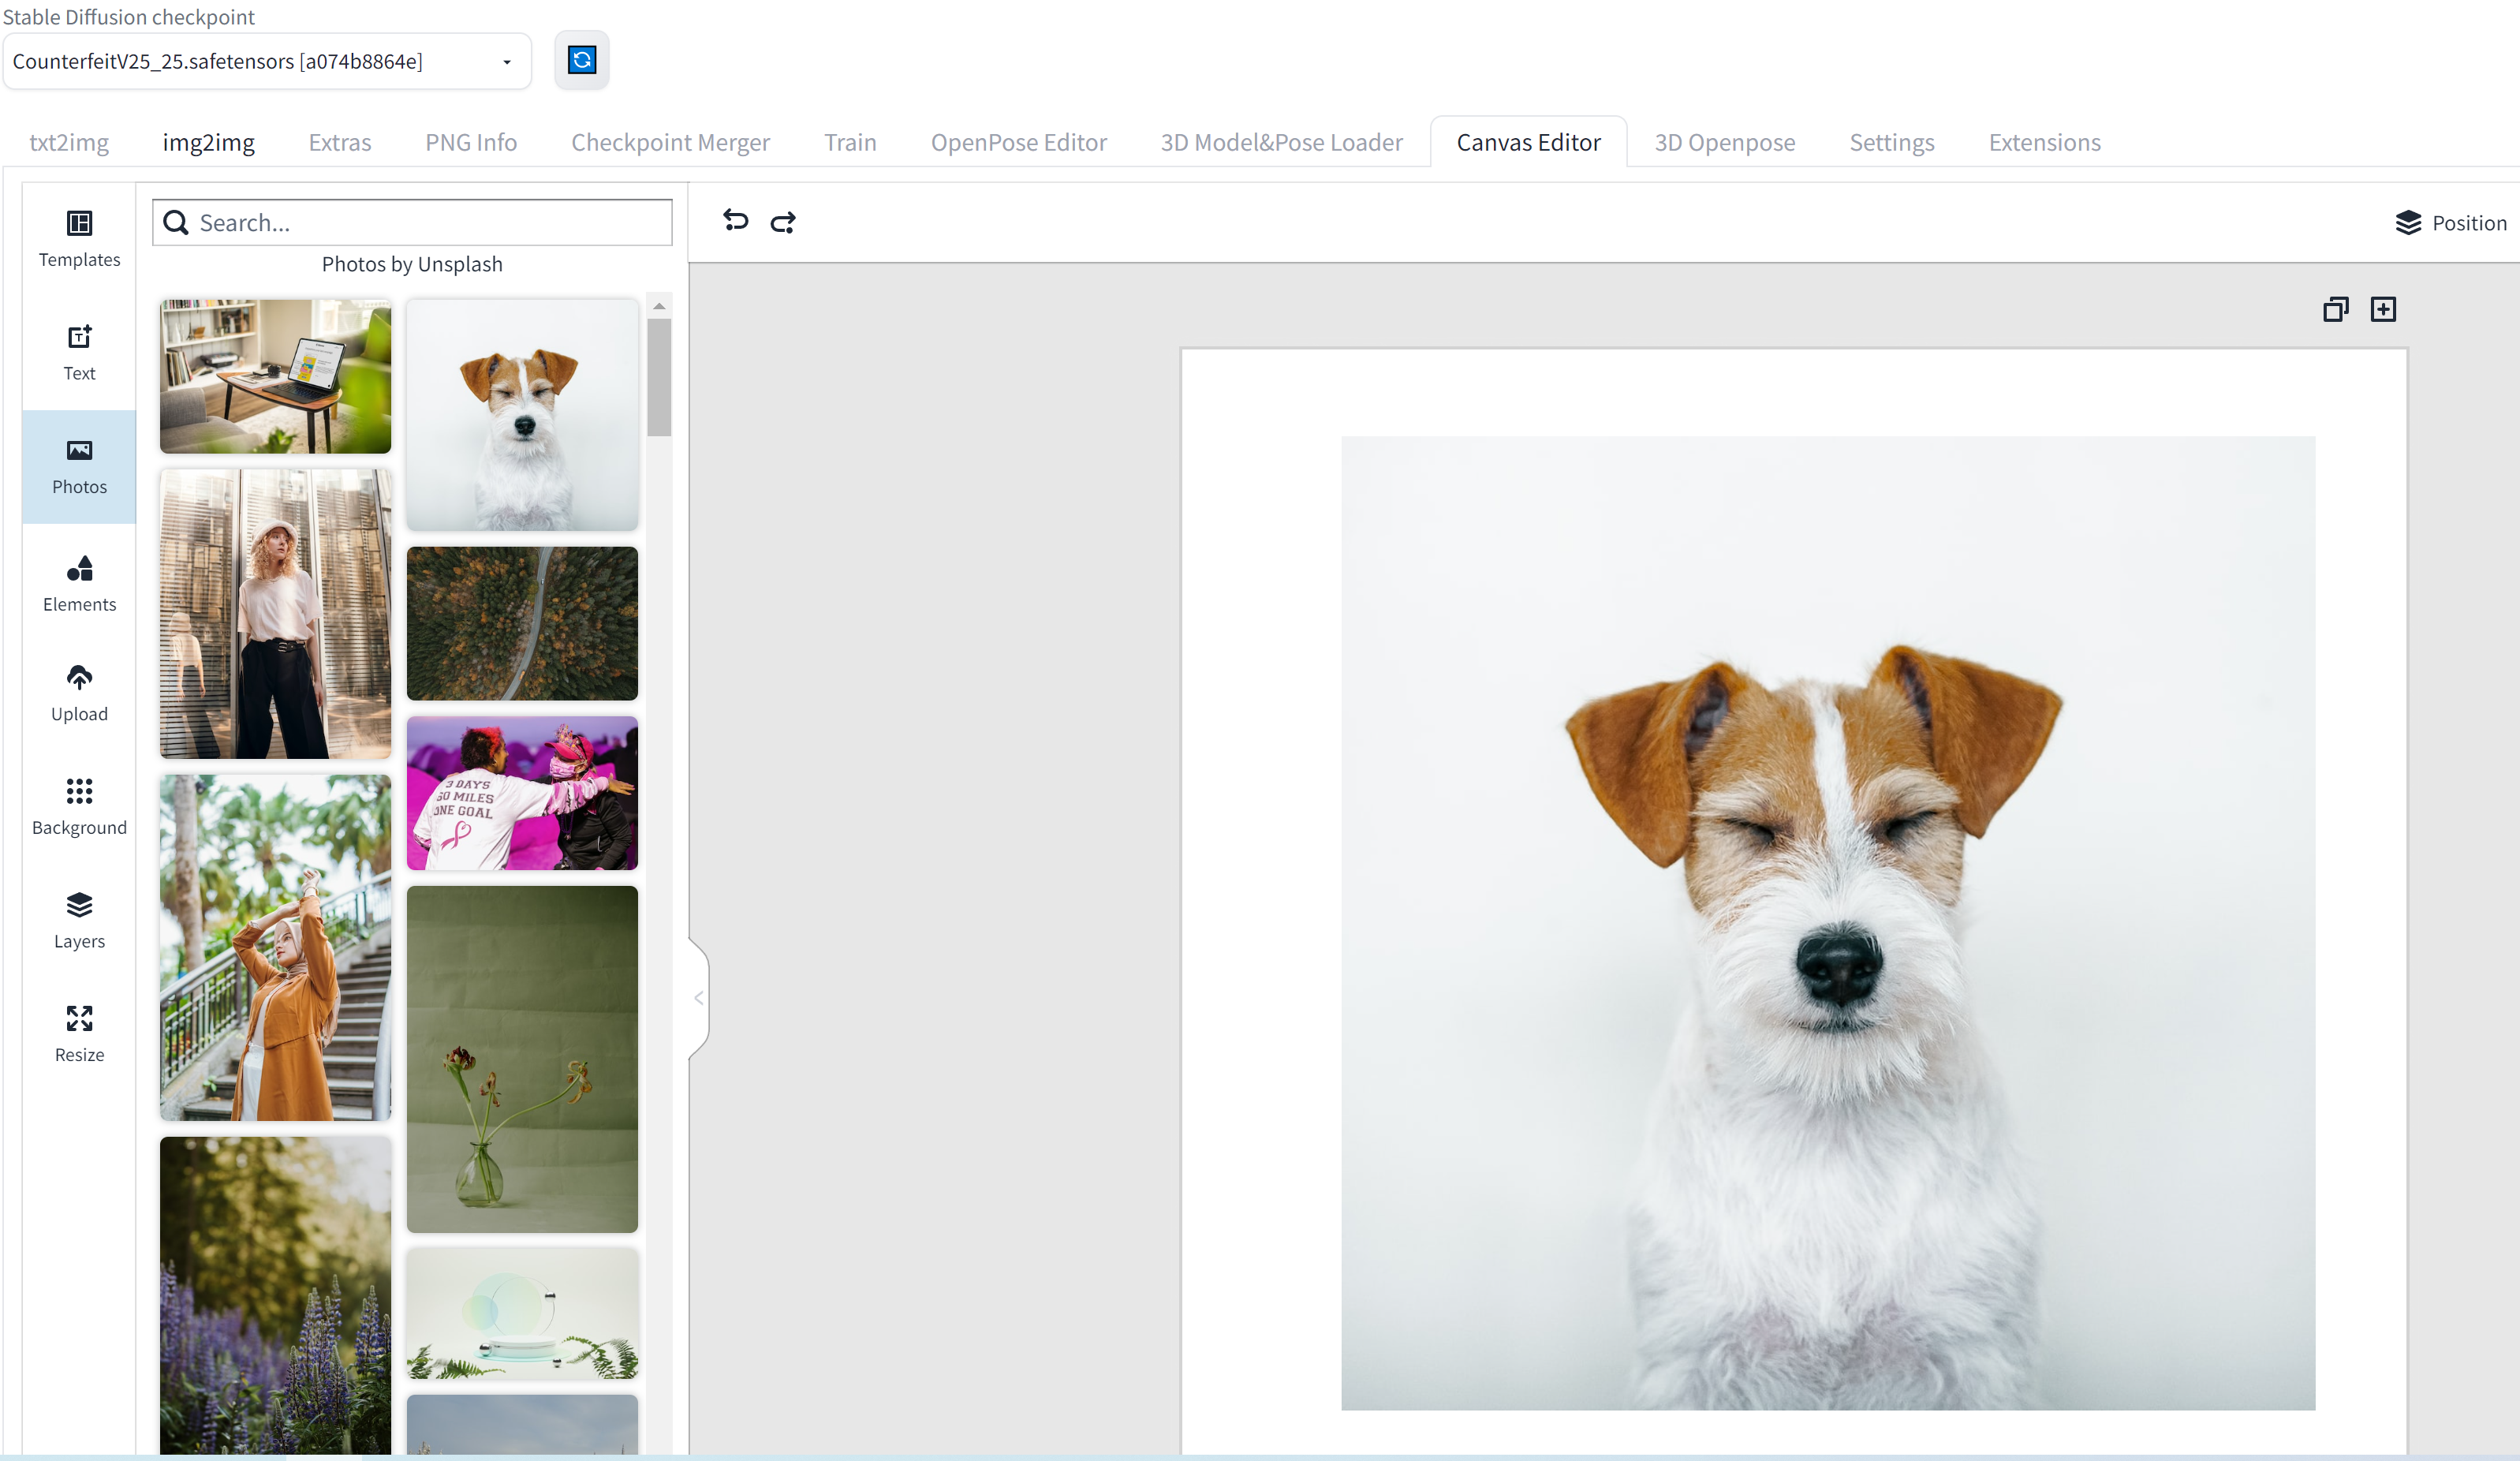Screen dimensions: 2520x1461
Task: Add a new canvas page
Action: [2383, 309]
